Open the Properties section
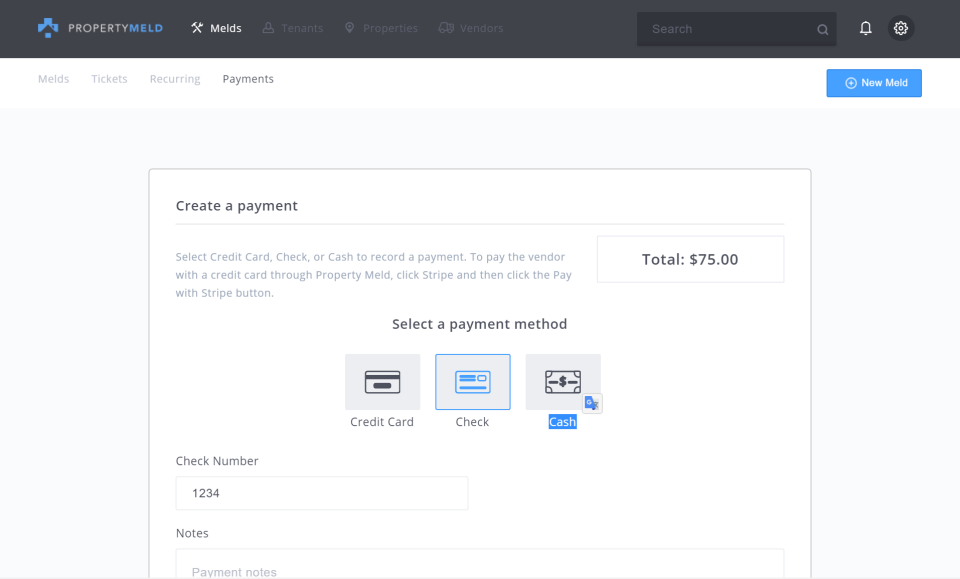Screen dimensions: 960x579 [380, 28]
